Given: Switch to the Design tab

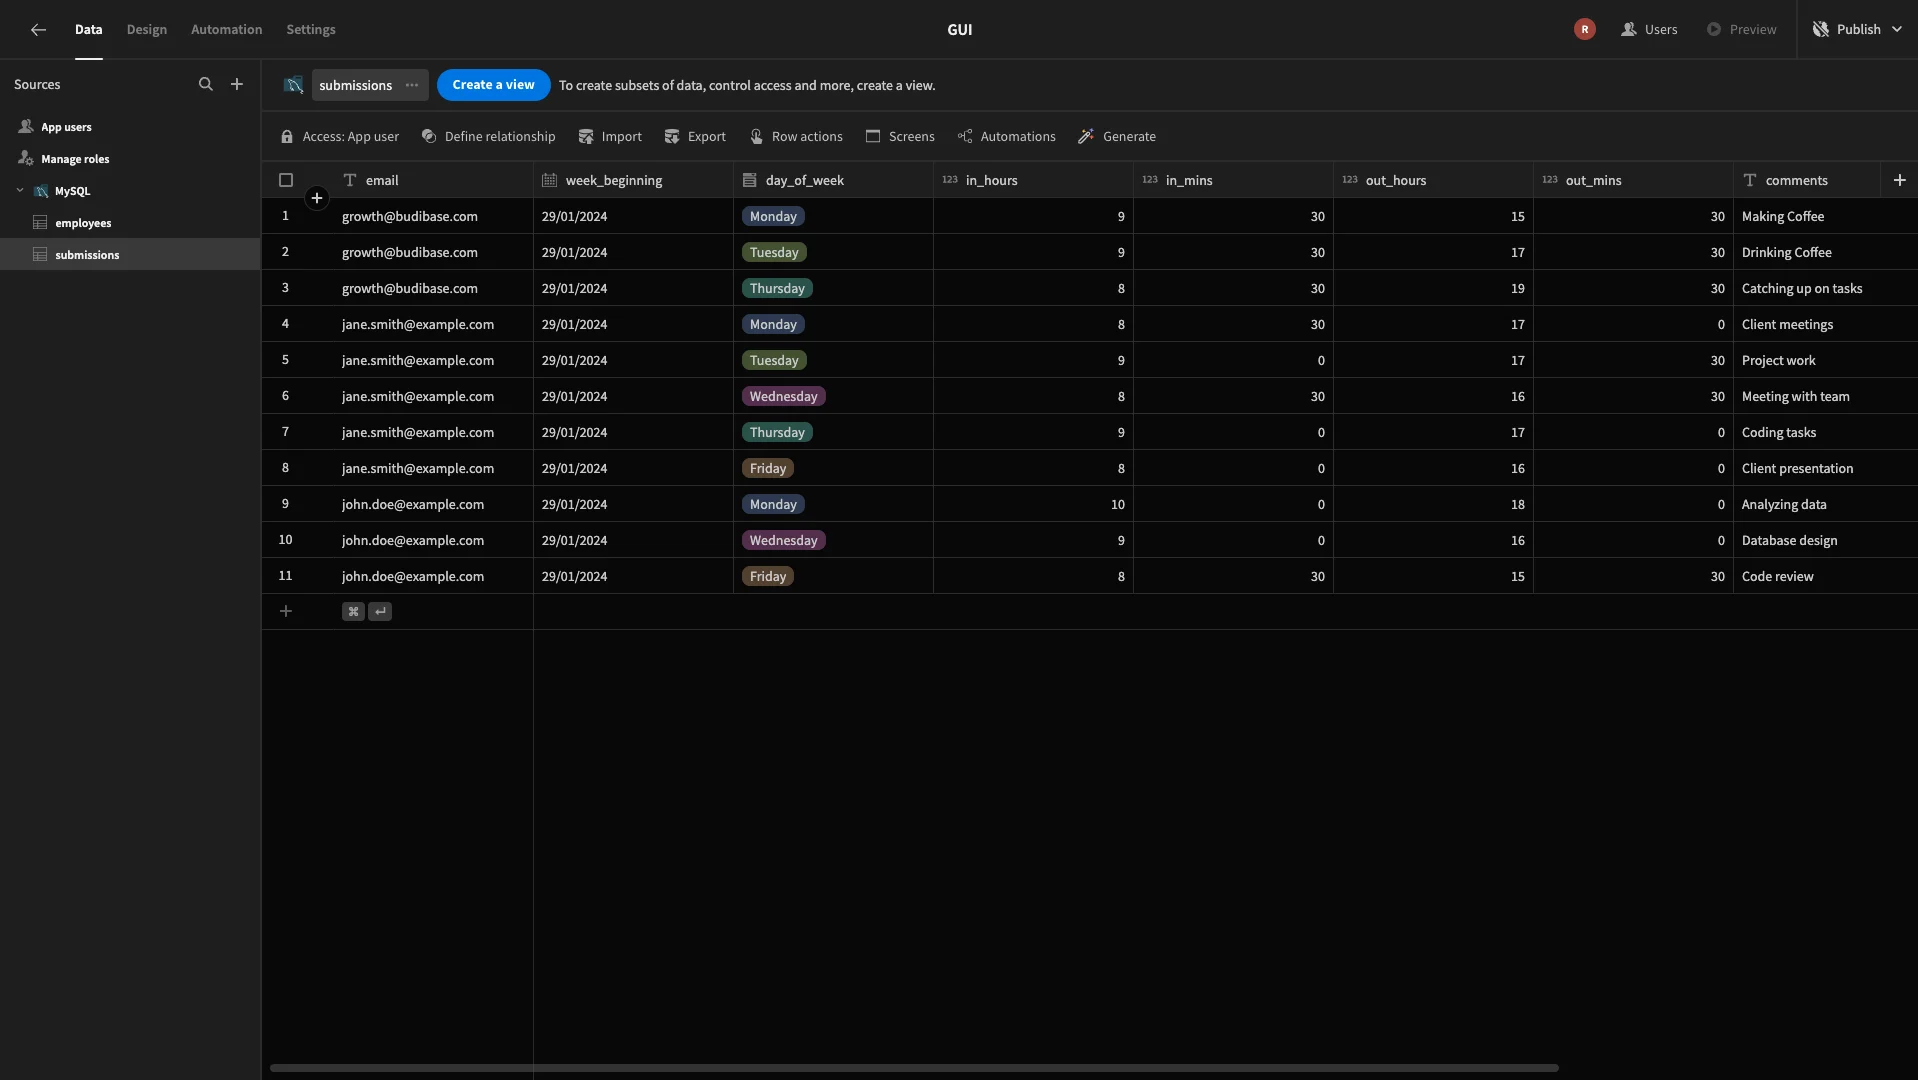Looking at the screenshot, I should [x=147, y=29].
